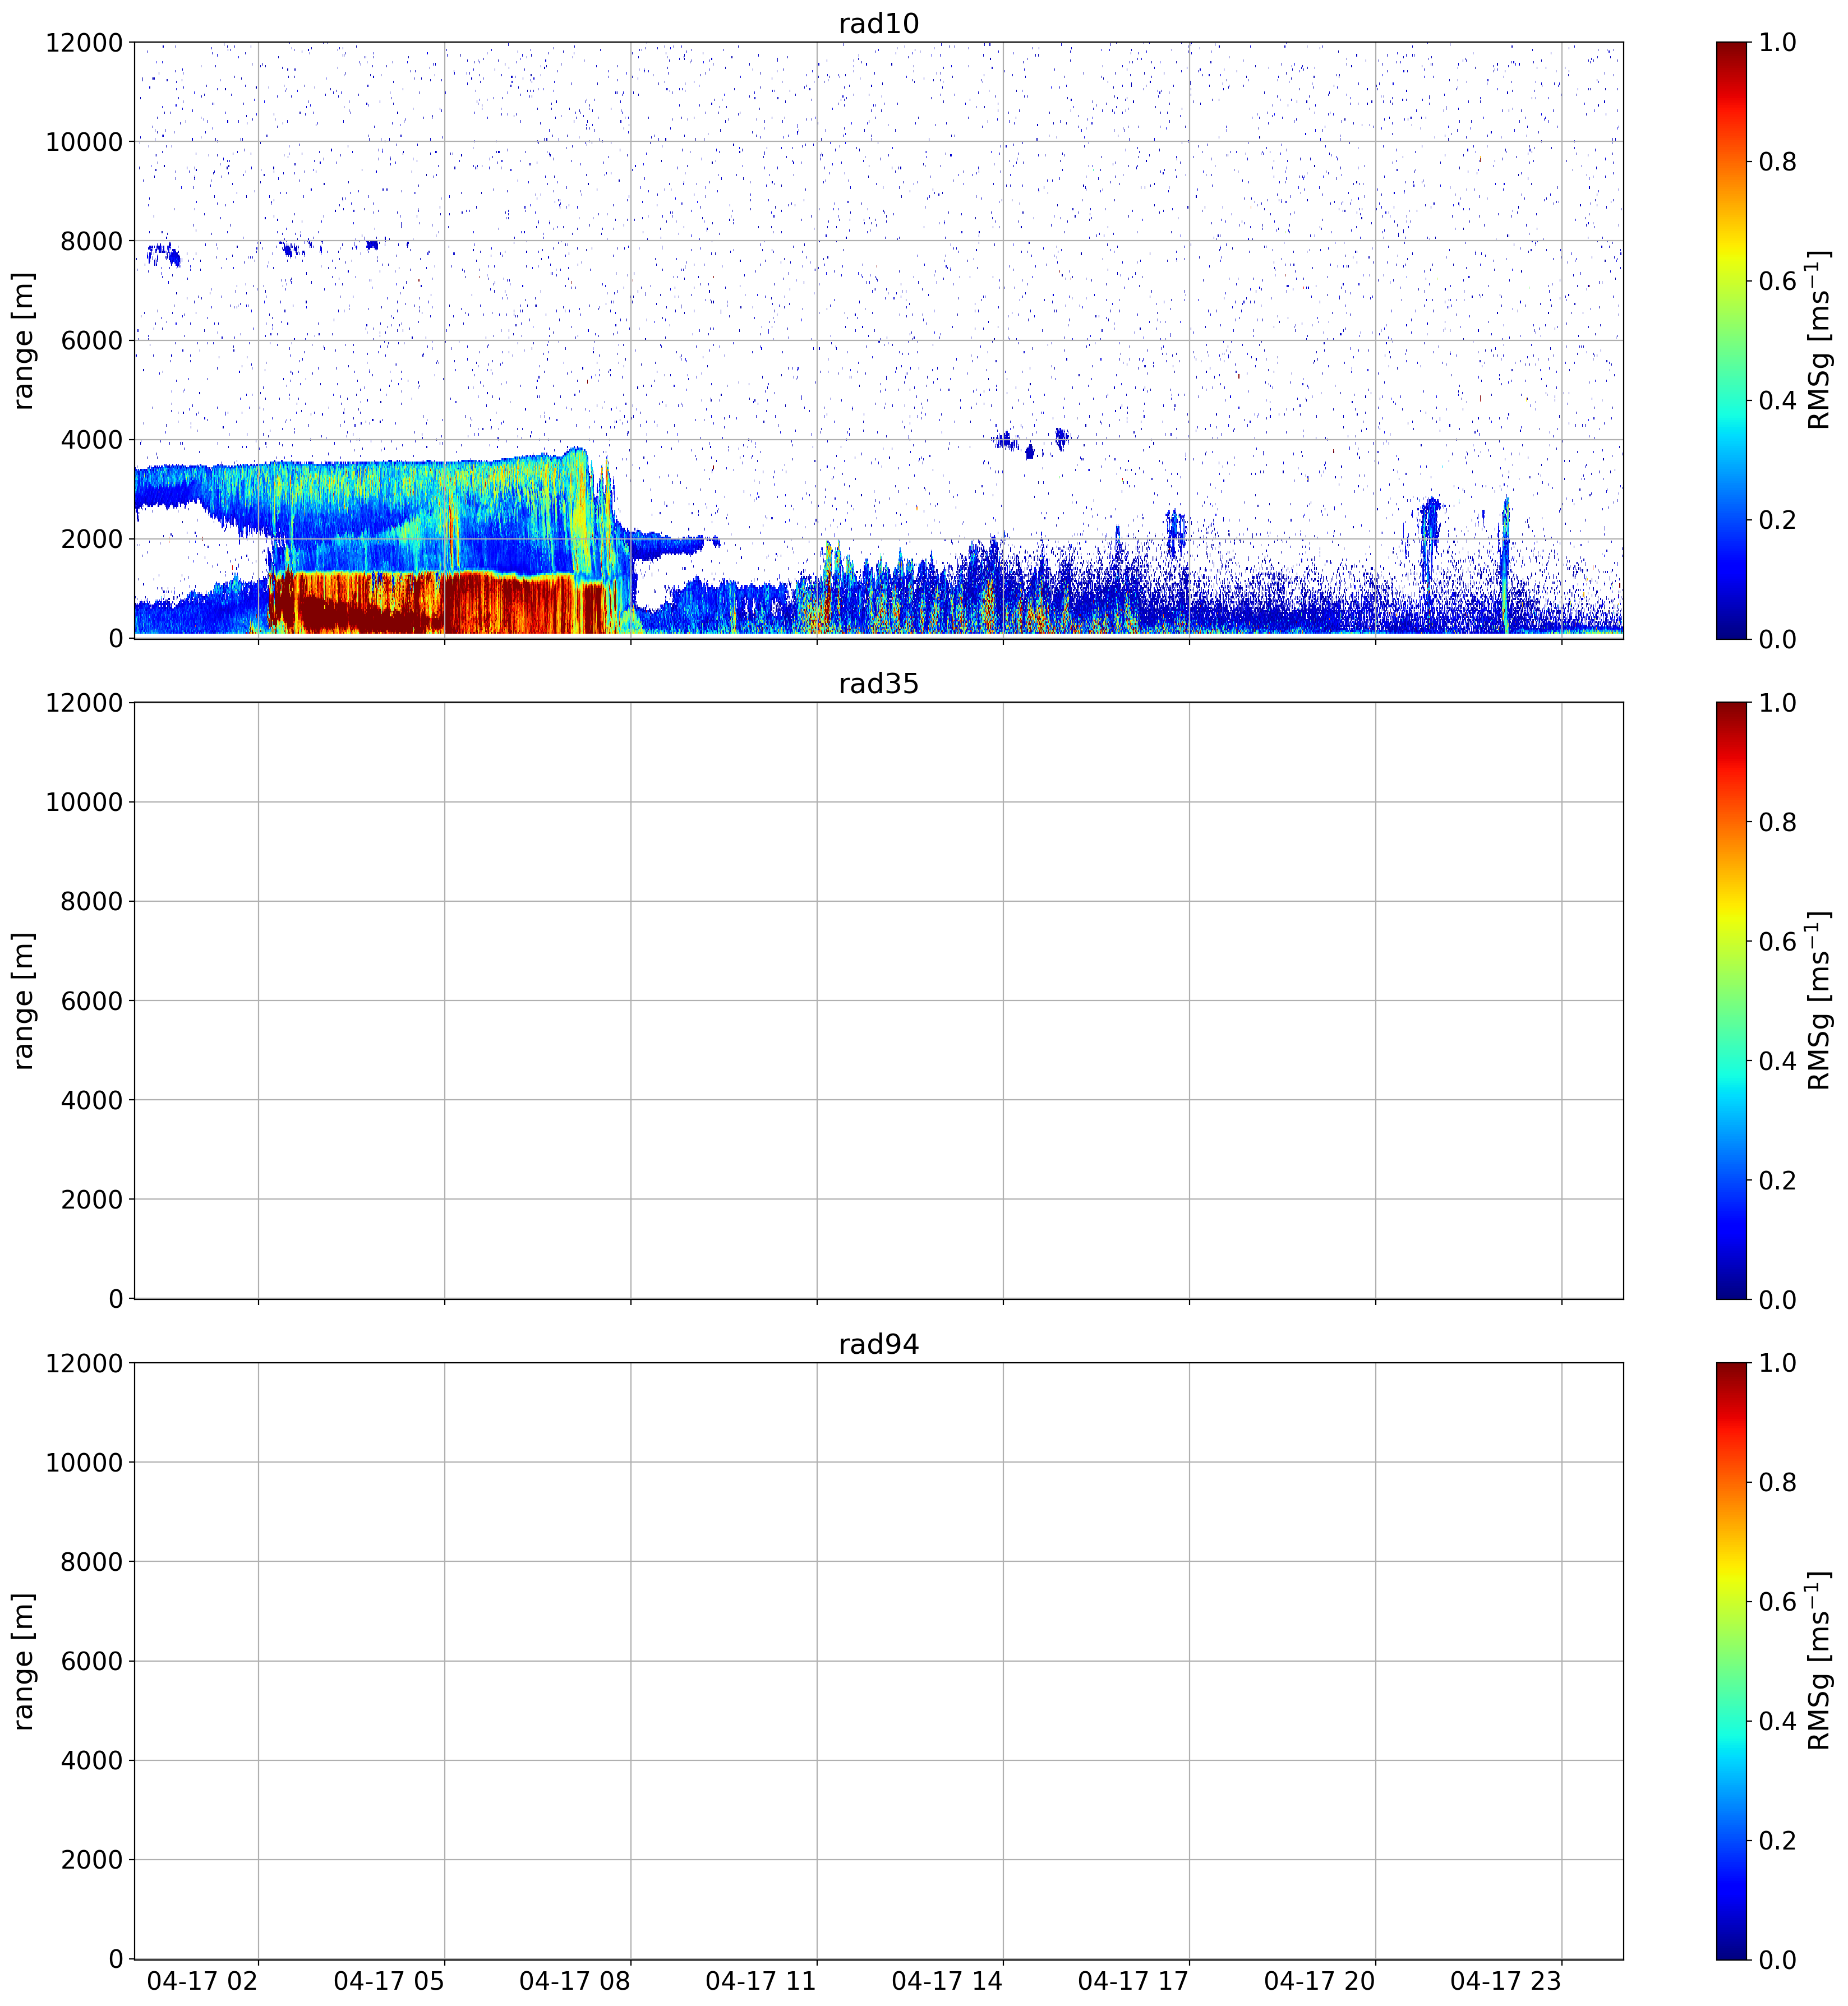
Task: Select the "04-17 17" time axis label
Action: point(1134,1981)
